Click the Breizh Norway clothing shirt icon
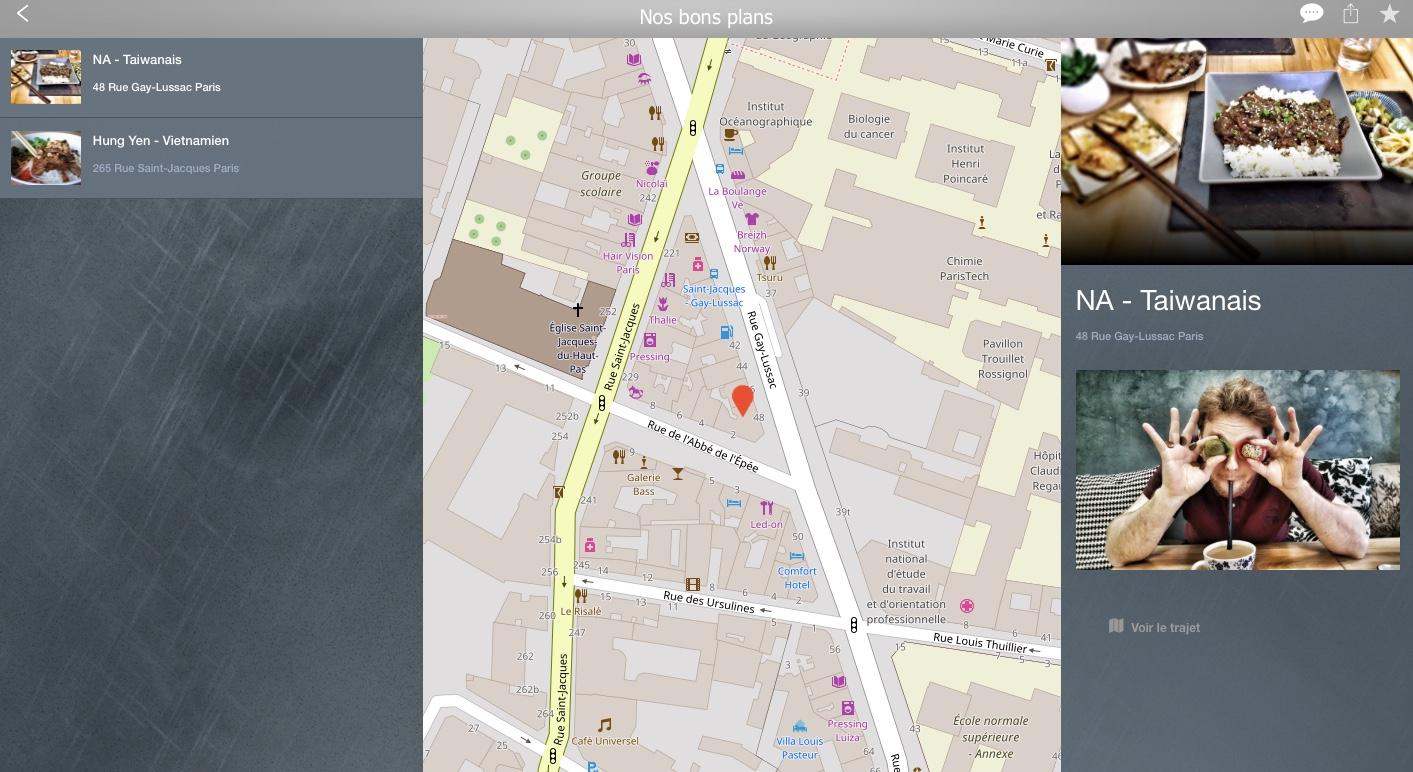The image size is (1413, 772). coord(752,219)
